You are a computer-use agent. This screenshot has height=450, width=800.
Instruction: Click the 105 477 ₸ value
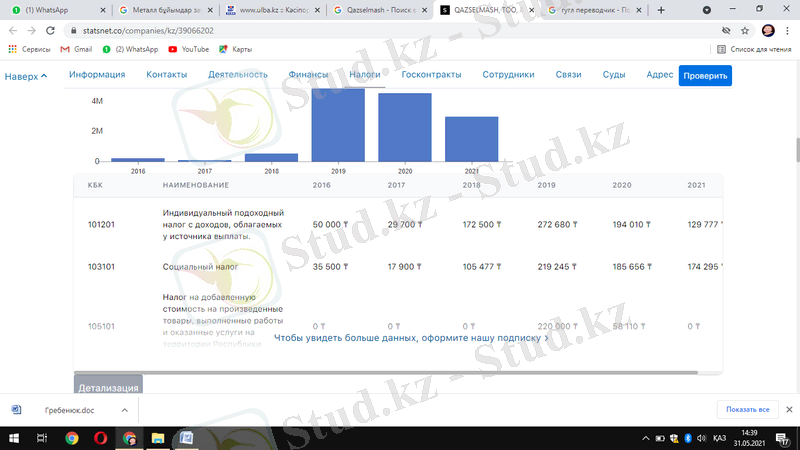(482, 267)
